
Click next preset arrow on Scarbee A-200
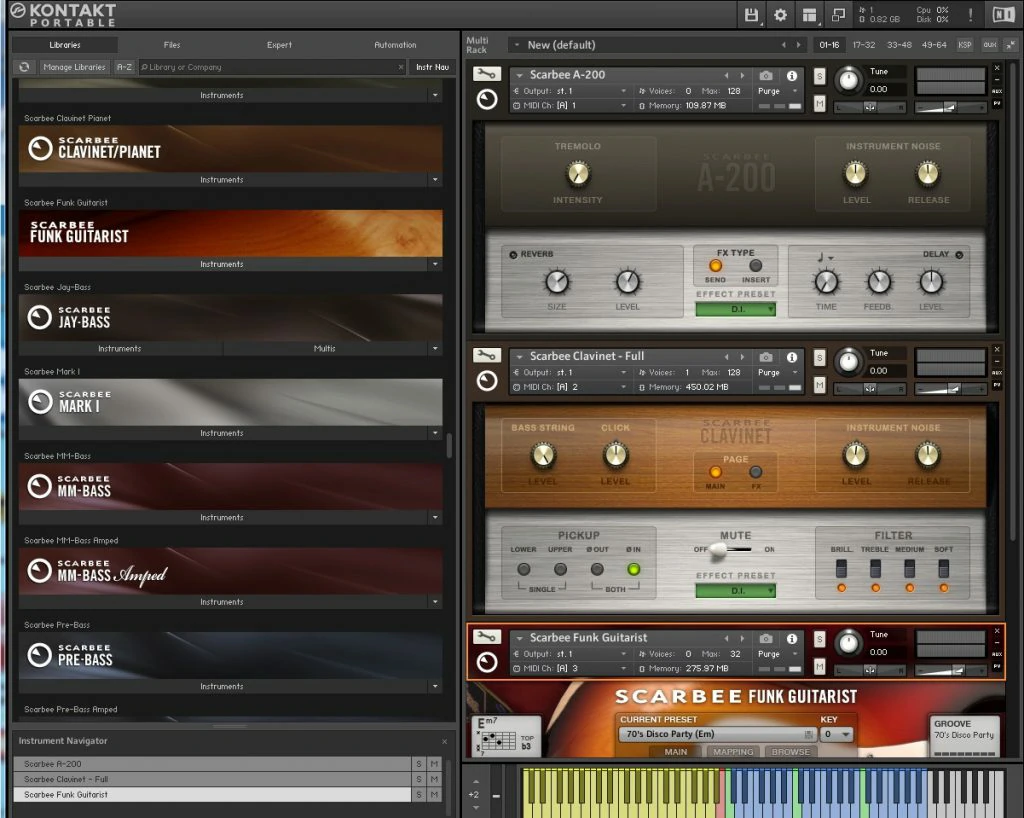tap(742, 76)
